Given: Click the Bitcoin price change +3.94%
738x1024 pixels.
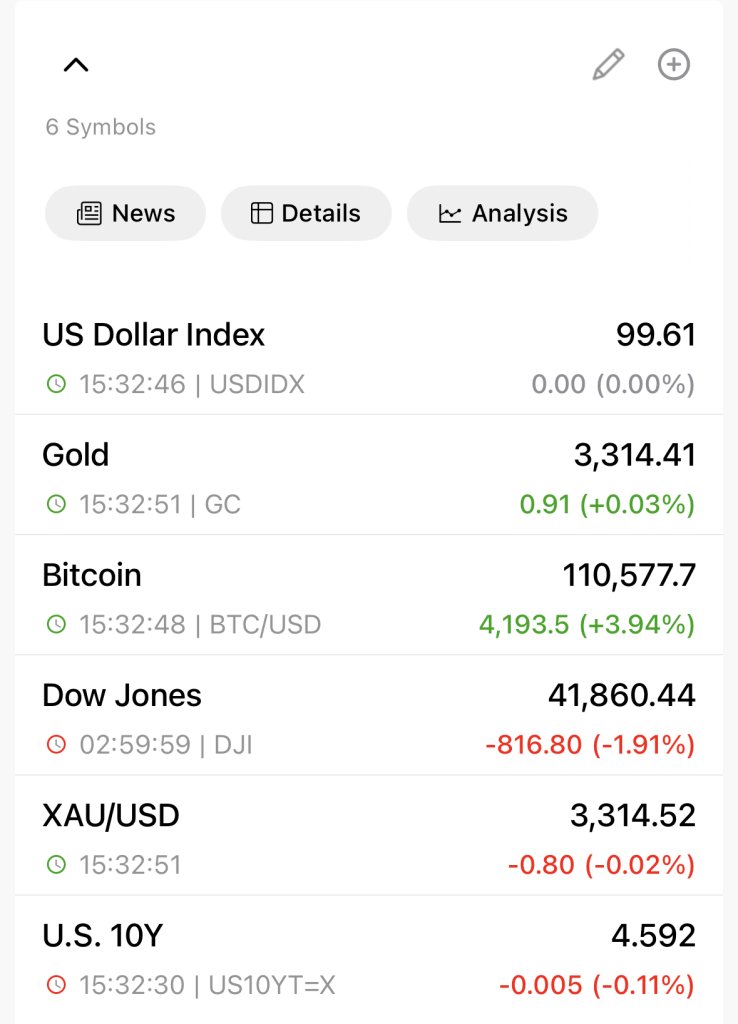Looking at the screenshot, I should pyautogui.click(x=637, y=624).
